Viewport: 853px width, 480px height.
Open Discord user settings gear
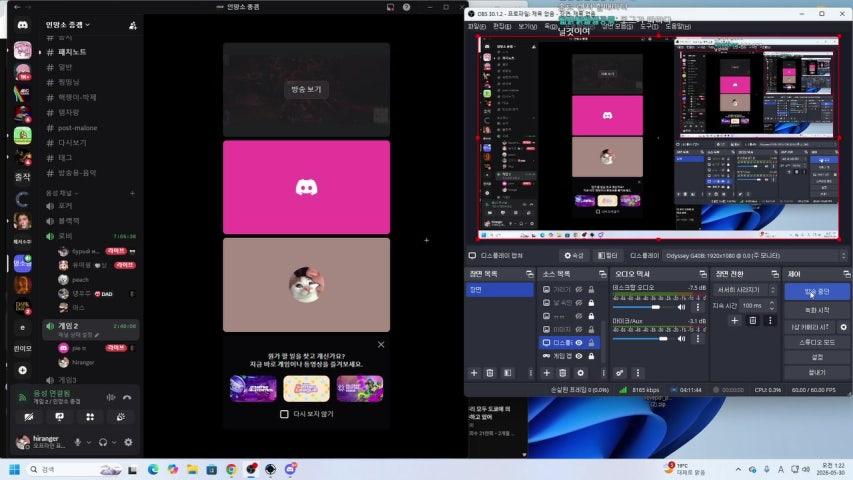[x=128, y=442]
